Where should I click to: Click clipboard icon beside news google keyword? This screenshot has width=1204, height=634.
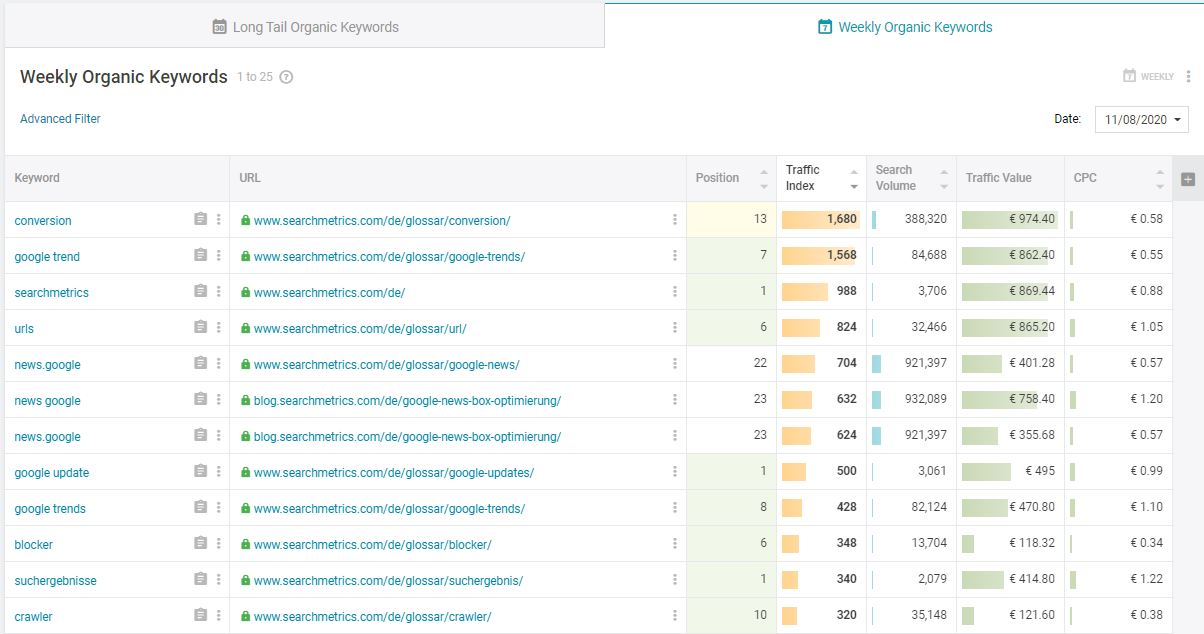tap(200, 400)
